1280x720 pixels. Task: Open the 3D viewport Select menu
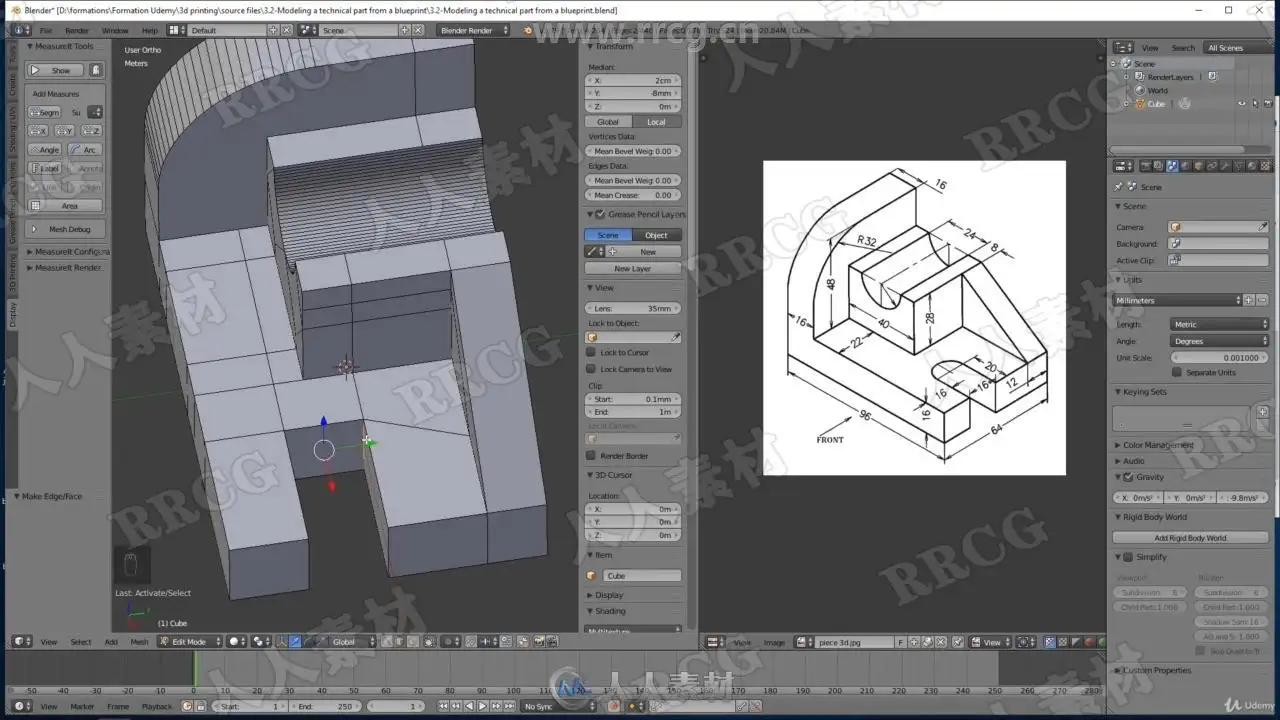click(x=81, y=642)
